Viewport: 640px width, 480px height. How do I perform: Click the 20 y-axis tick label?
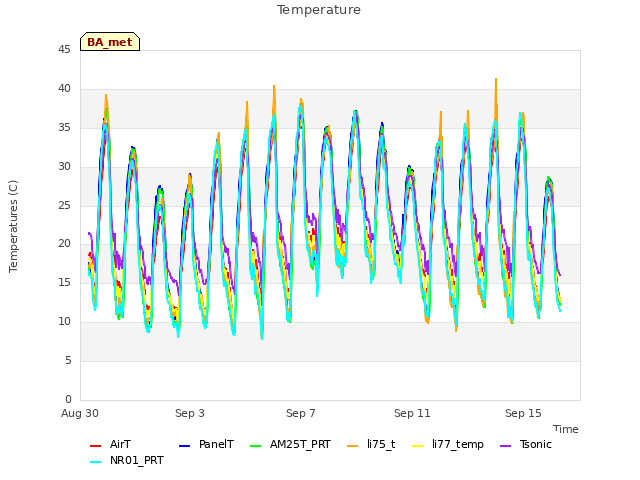point(64,244)
